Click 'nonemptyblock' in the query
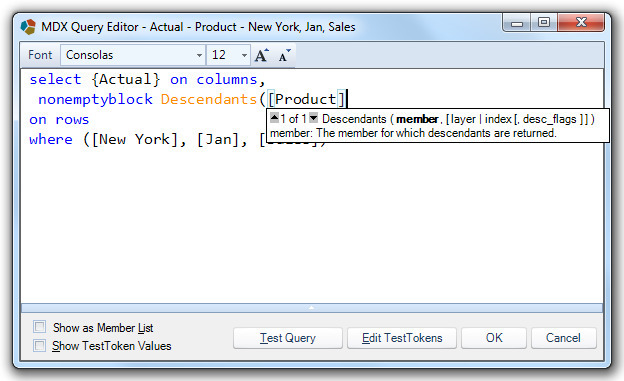The image size is (624, 381). (x=95, y=100)
